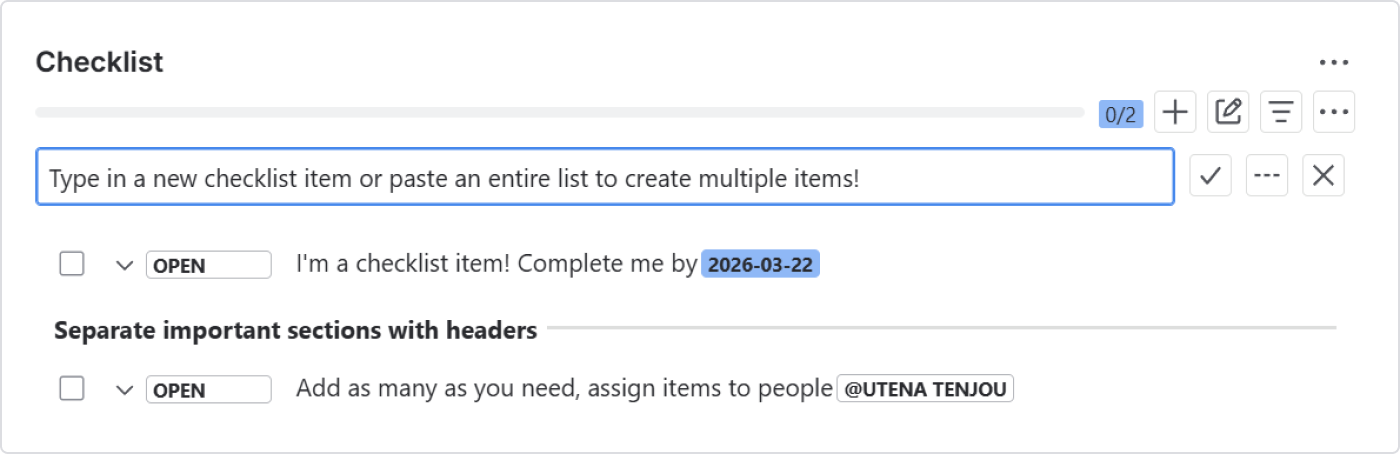The width and height of the screenshot is (1400, 454).
Task: Expand chevron beside second OPEN status
Action: (x=124, y=389)
